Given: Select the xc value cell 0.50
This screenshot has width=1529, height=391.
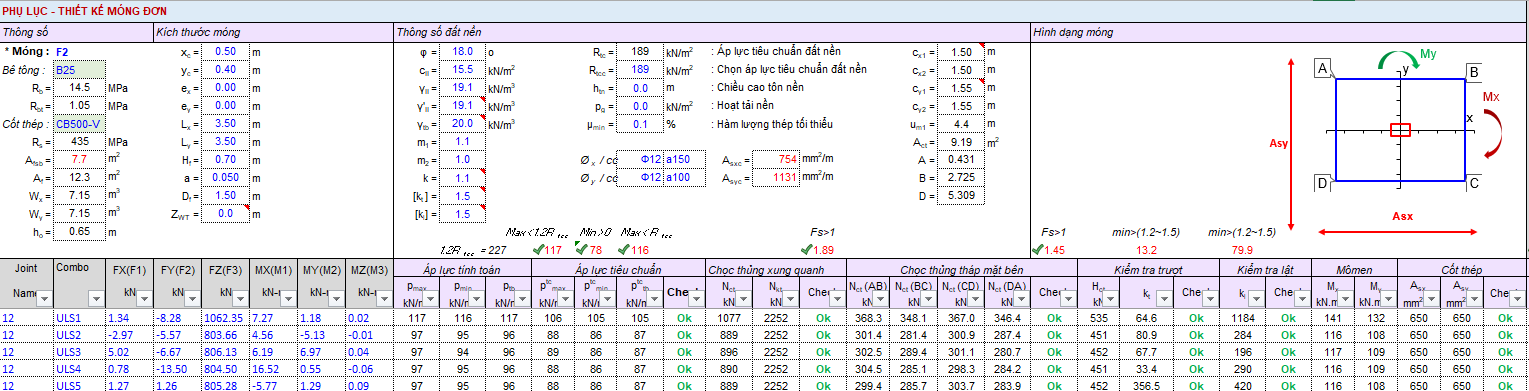Looking at the screenshot, I should coord(225,51).
